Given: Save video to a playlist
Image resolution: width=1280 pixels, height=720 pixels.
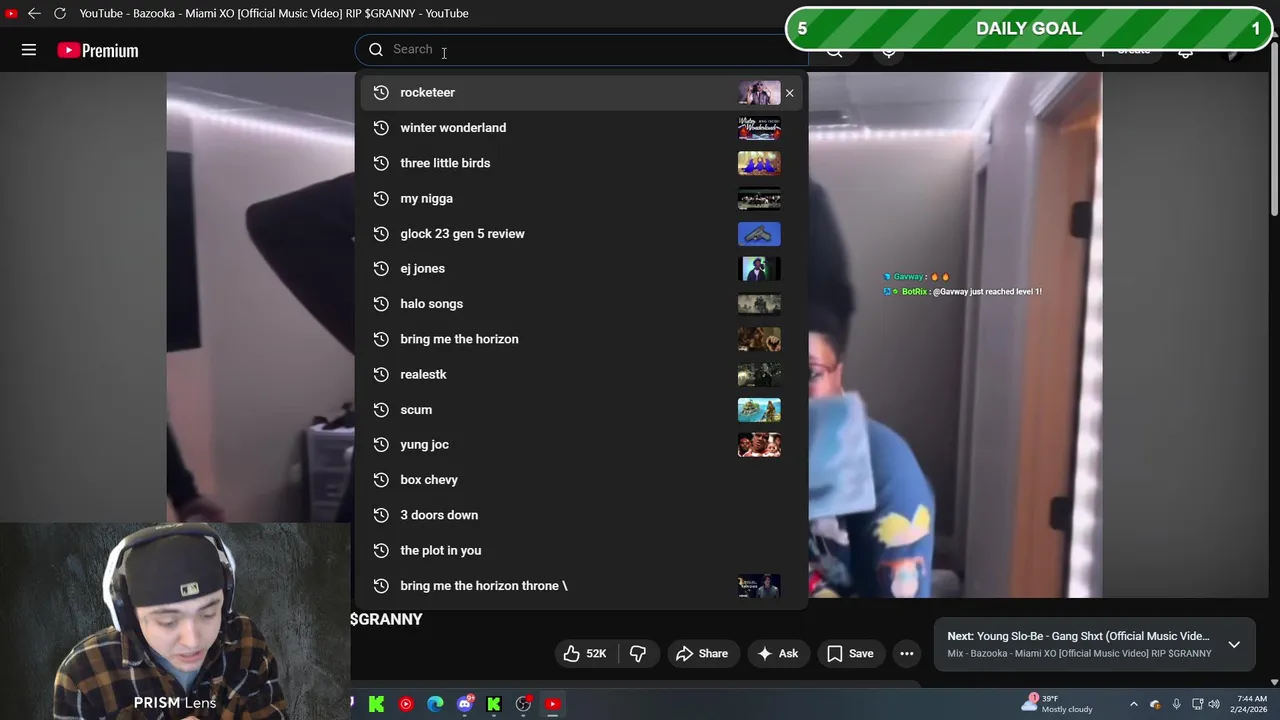Looking at the screenshot, I should 851,653.
